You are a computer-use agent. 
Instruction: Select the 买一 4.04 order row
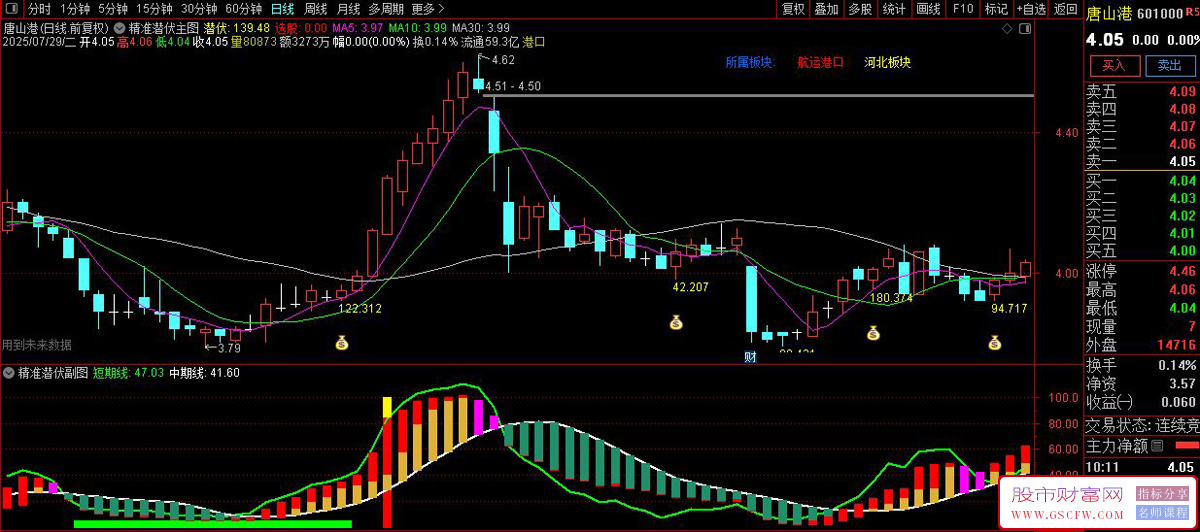tap(1141, 181)
